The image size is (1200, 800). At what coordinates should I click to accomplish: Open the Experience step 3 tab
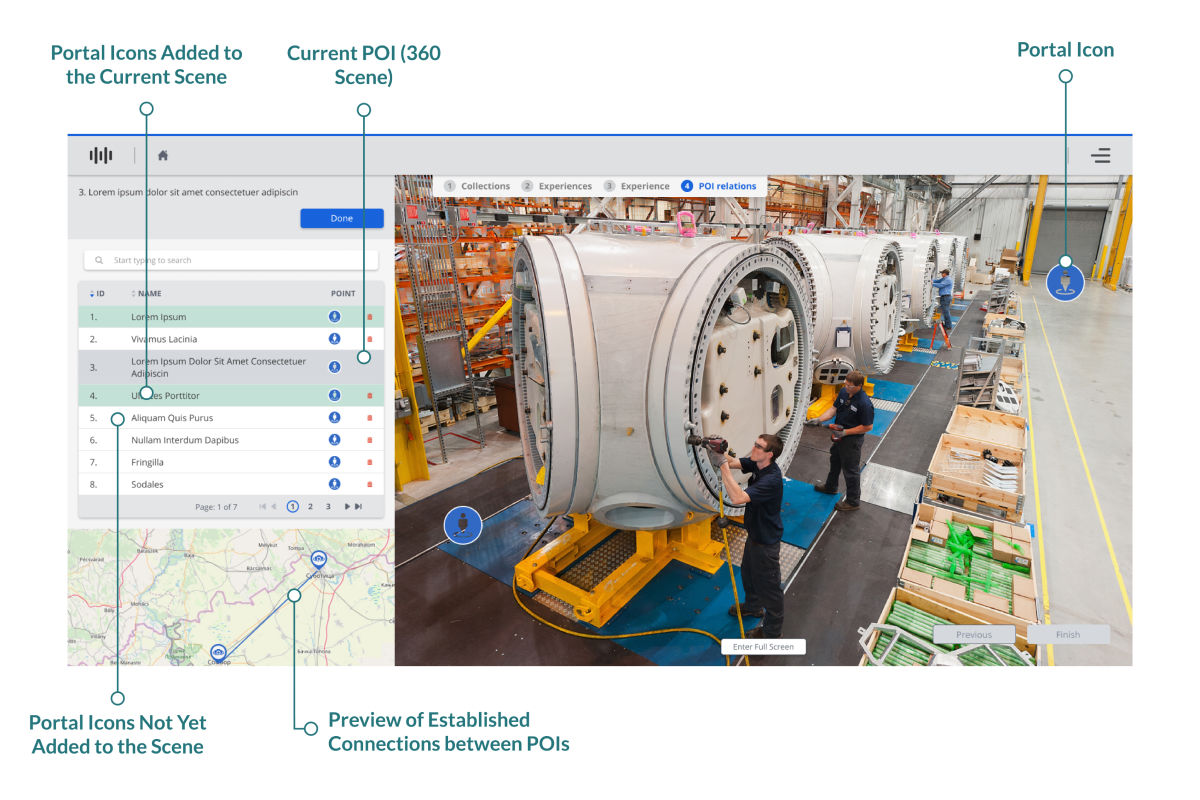click(x=637, y=186)
